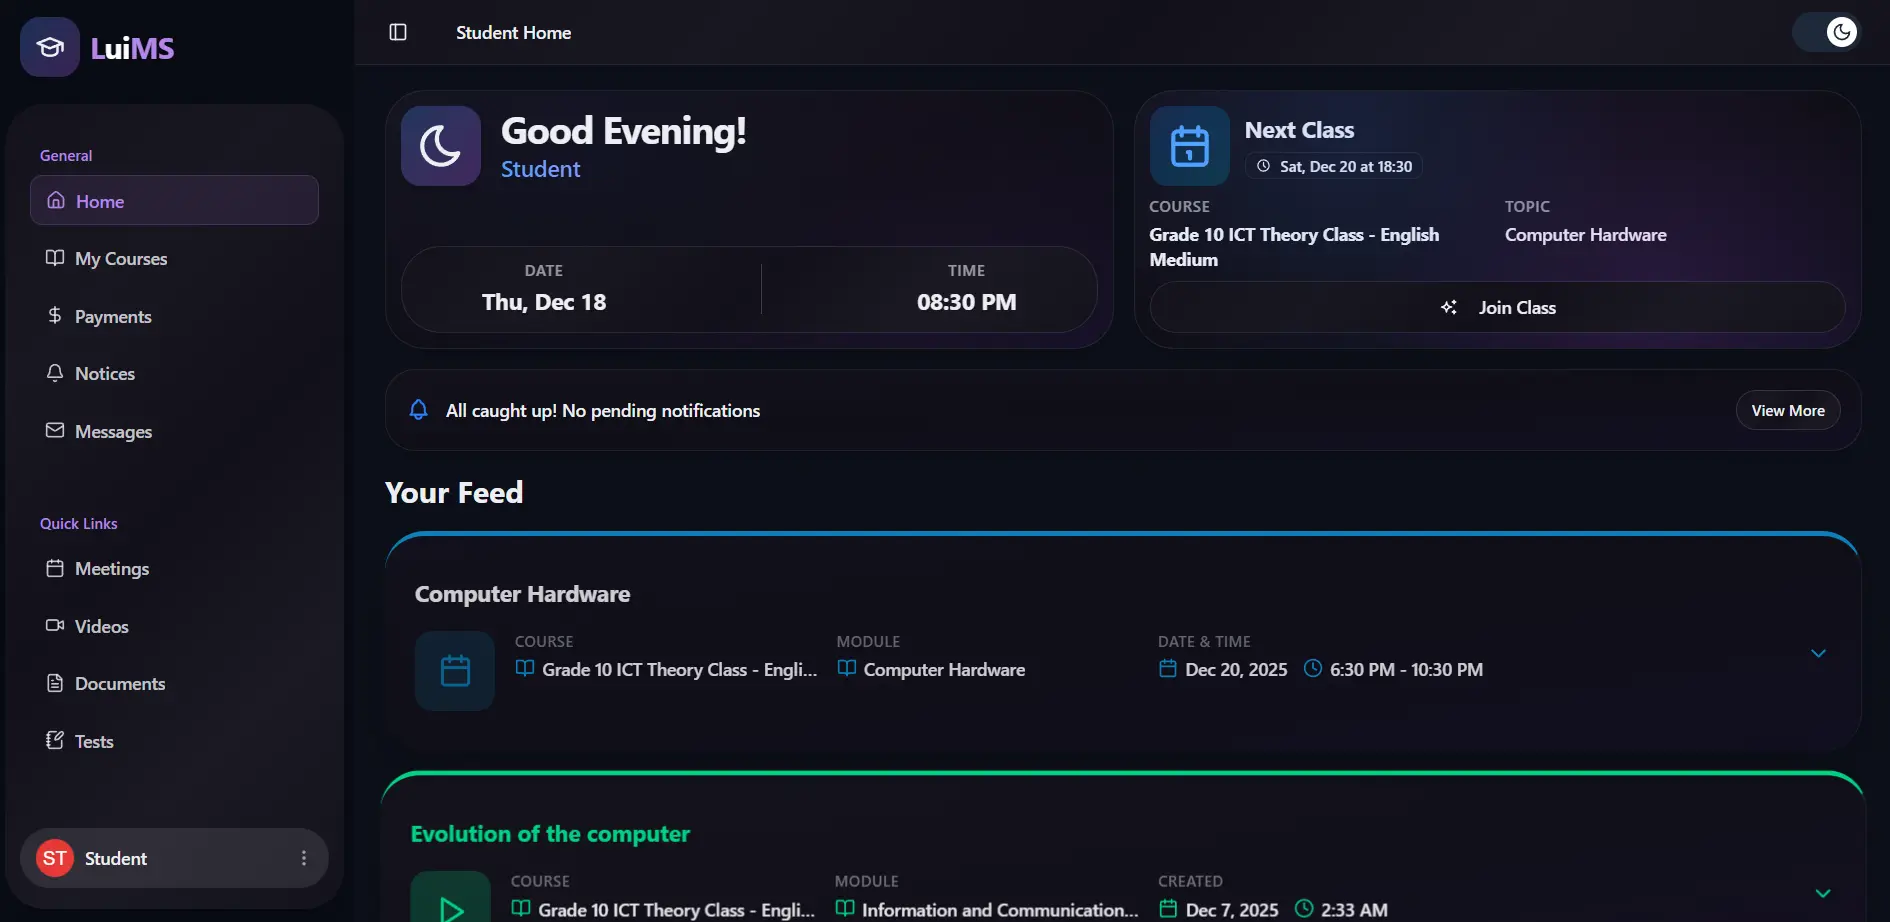Open Meetings quick link
This screenshot has height=922, width=1890.
coord(112,569)
